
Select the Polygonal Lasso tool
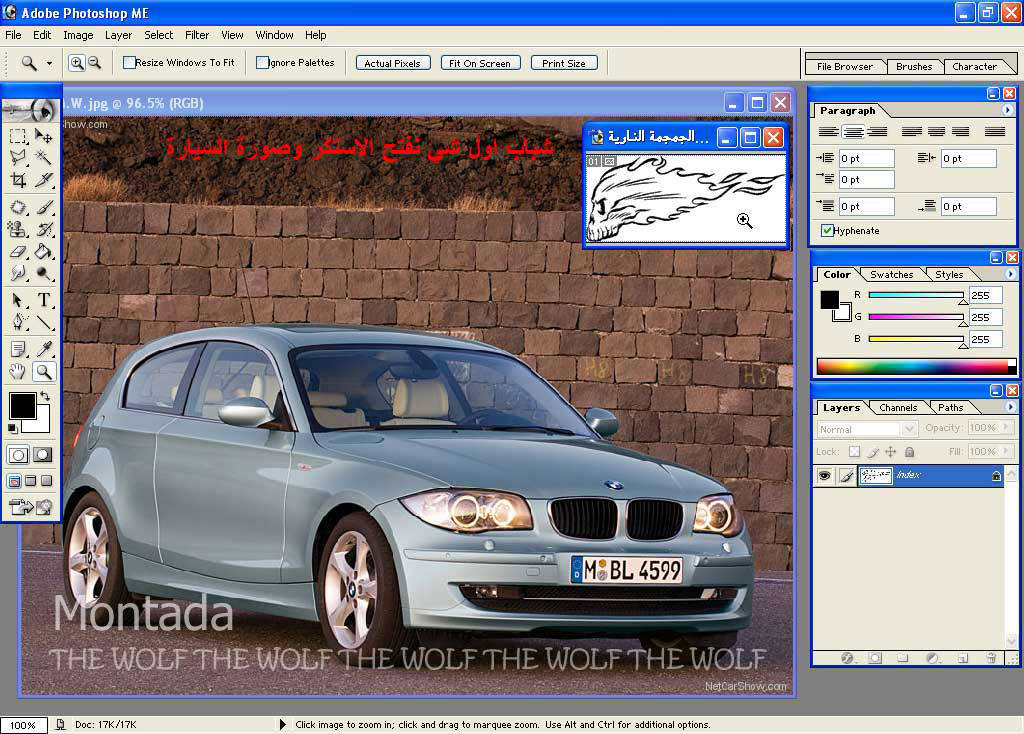click(18, 157)
